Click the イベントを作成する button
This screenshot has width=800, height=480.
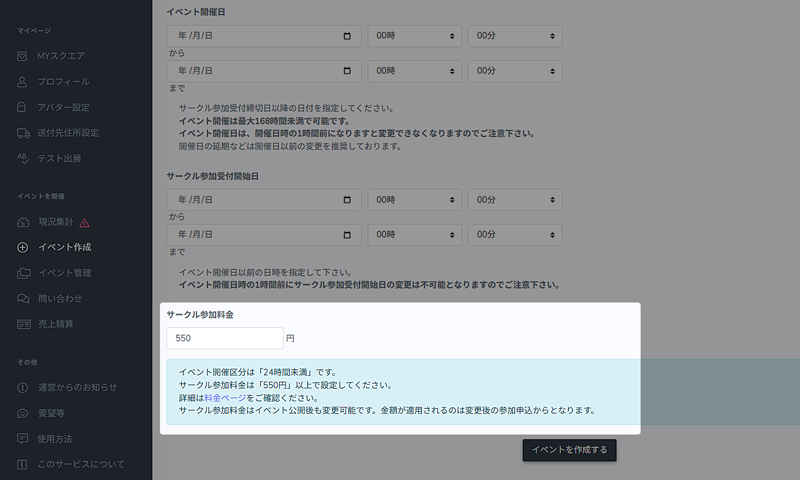coord(569,450)
